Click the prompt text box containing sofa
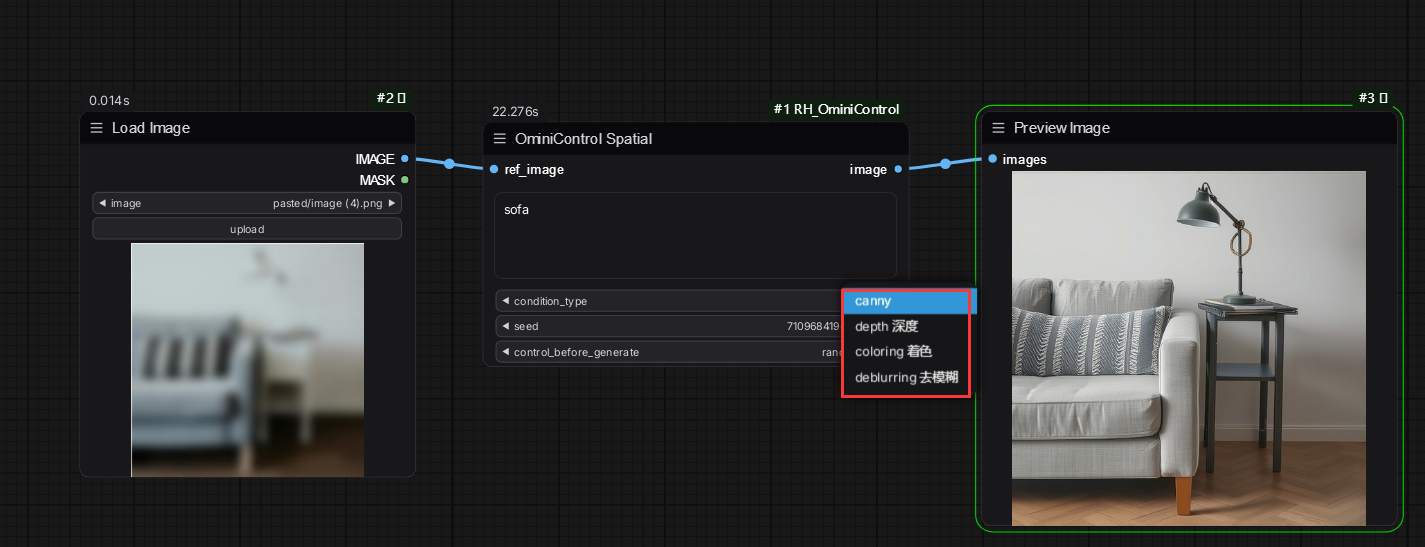The image size is (1425, 547). click(x=695, y=235)
